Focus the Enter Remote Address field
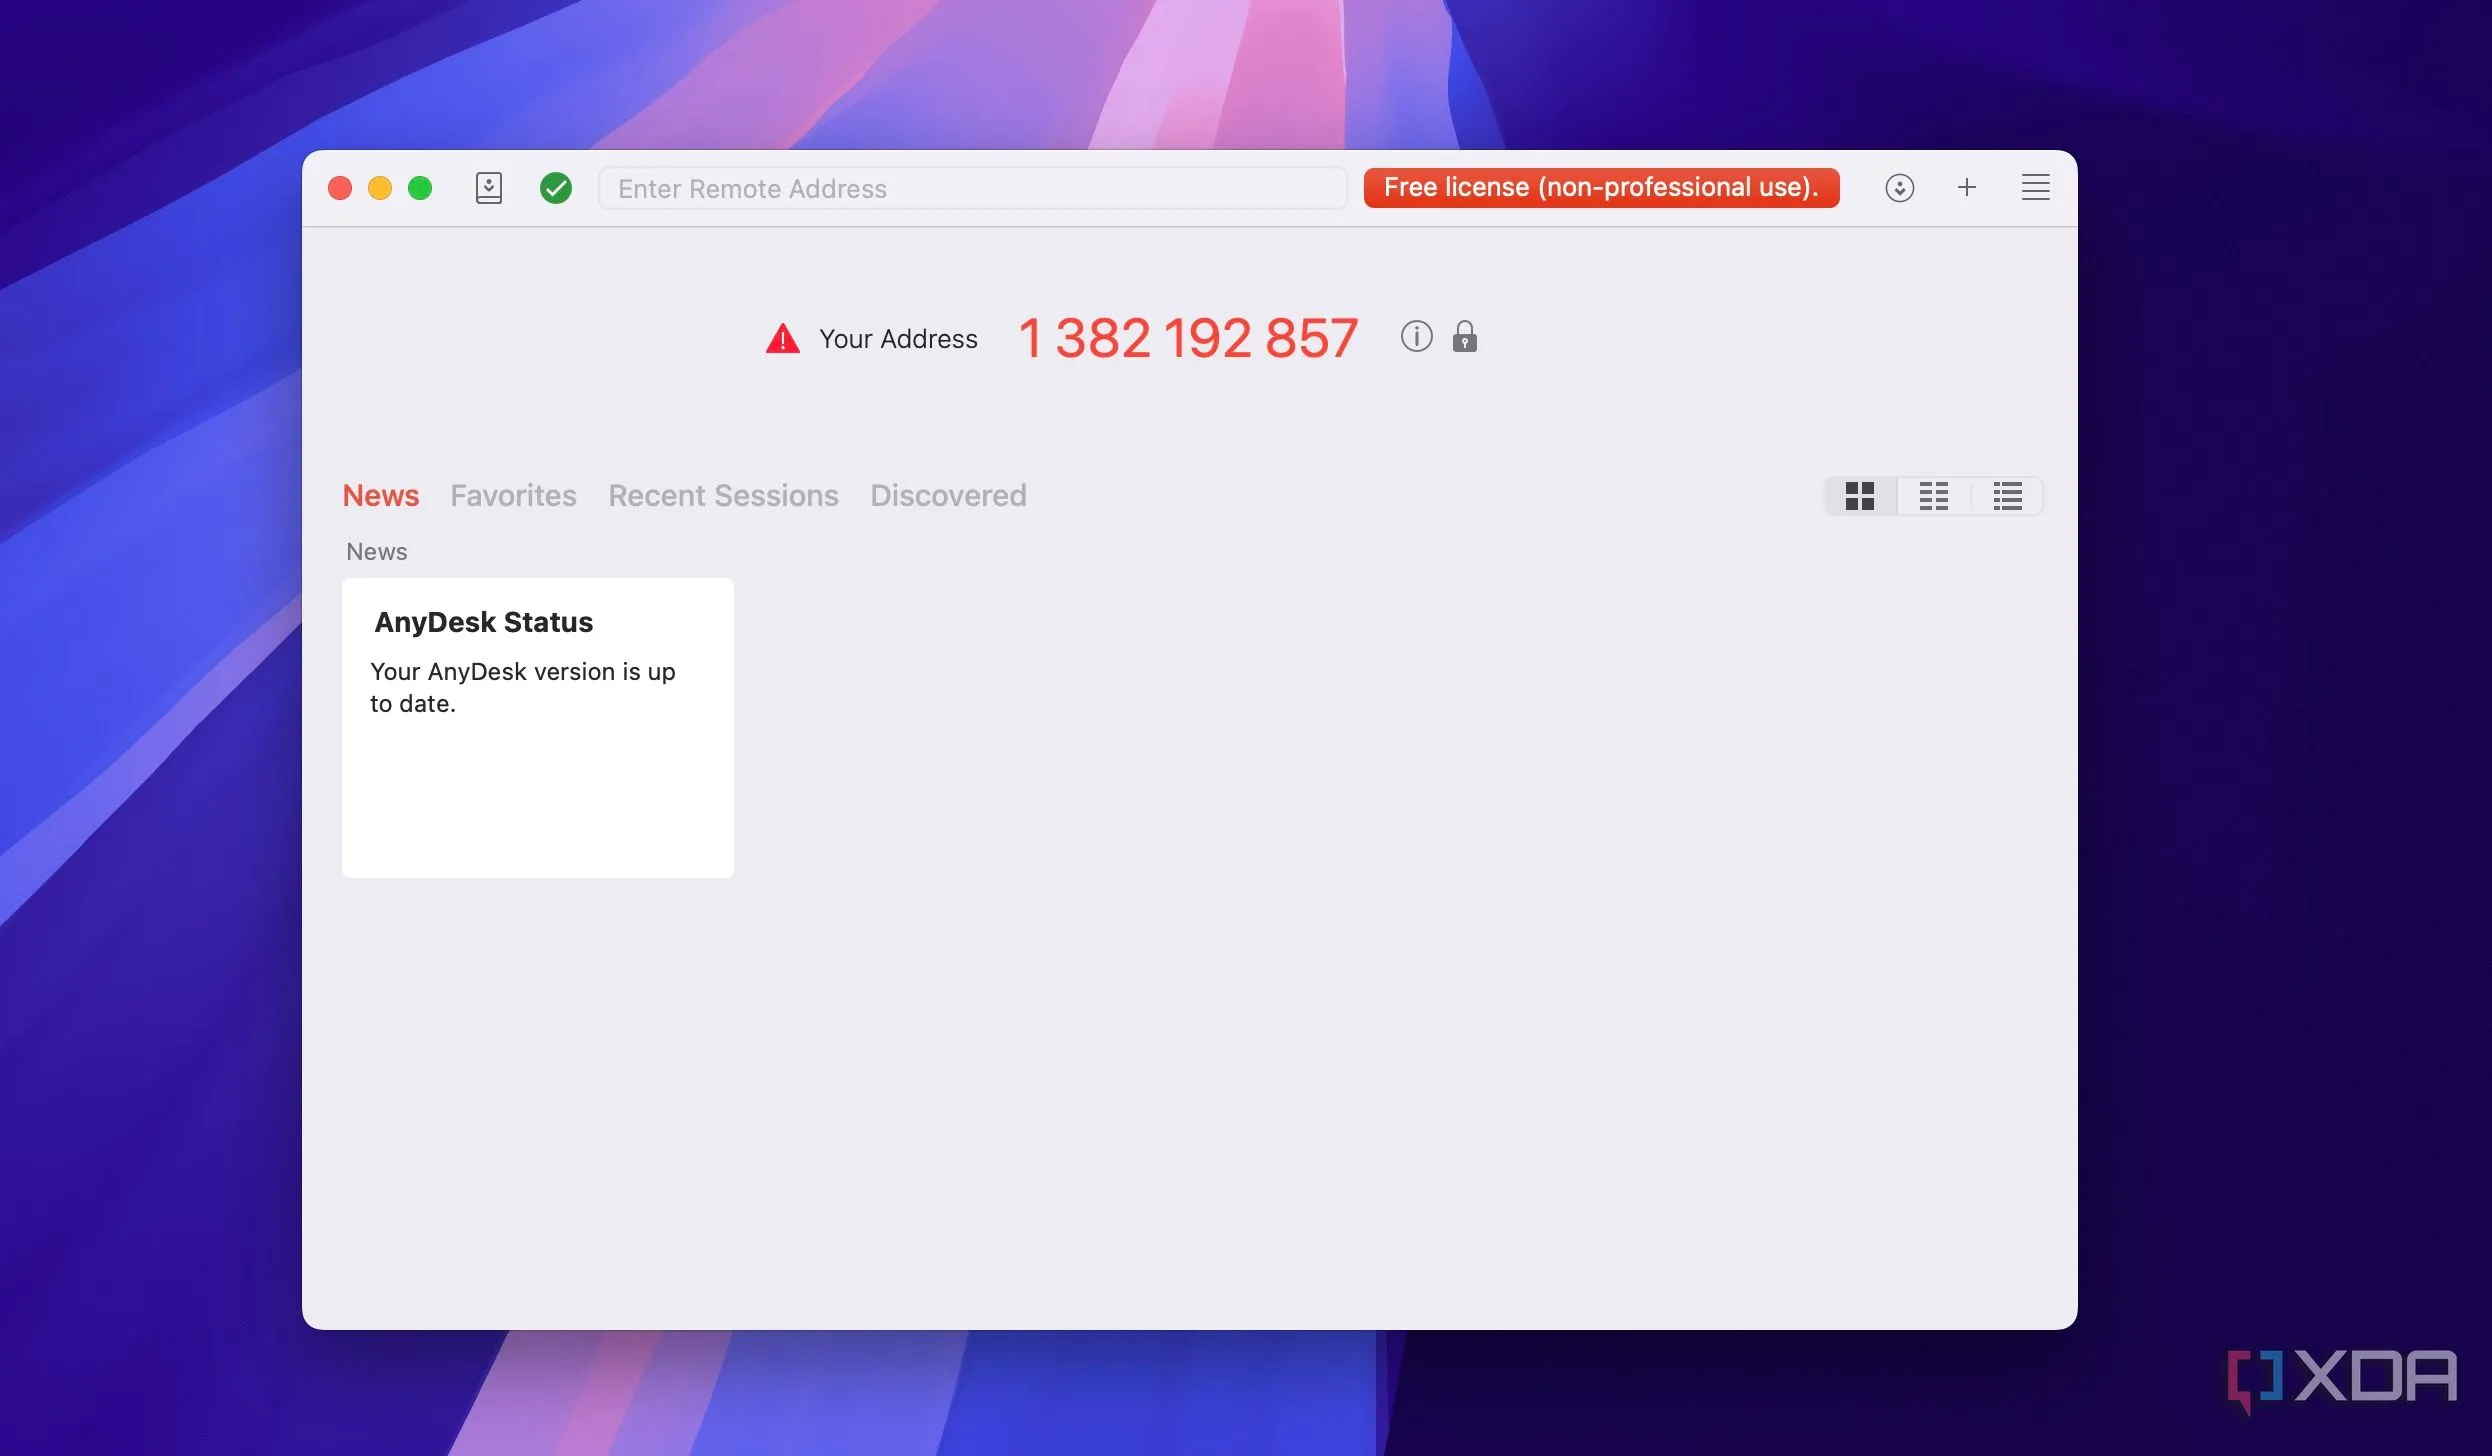The image size is (2492, 1456). pyautogui.click(x=972, y=189)
